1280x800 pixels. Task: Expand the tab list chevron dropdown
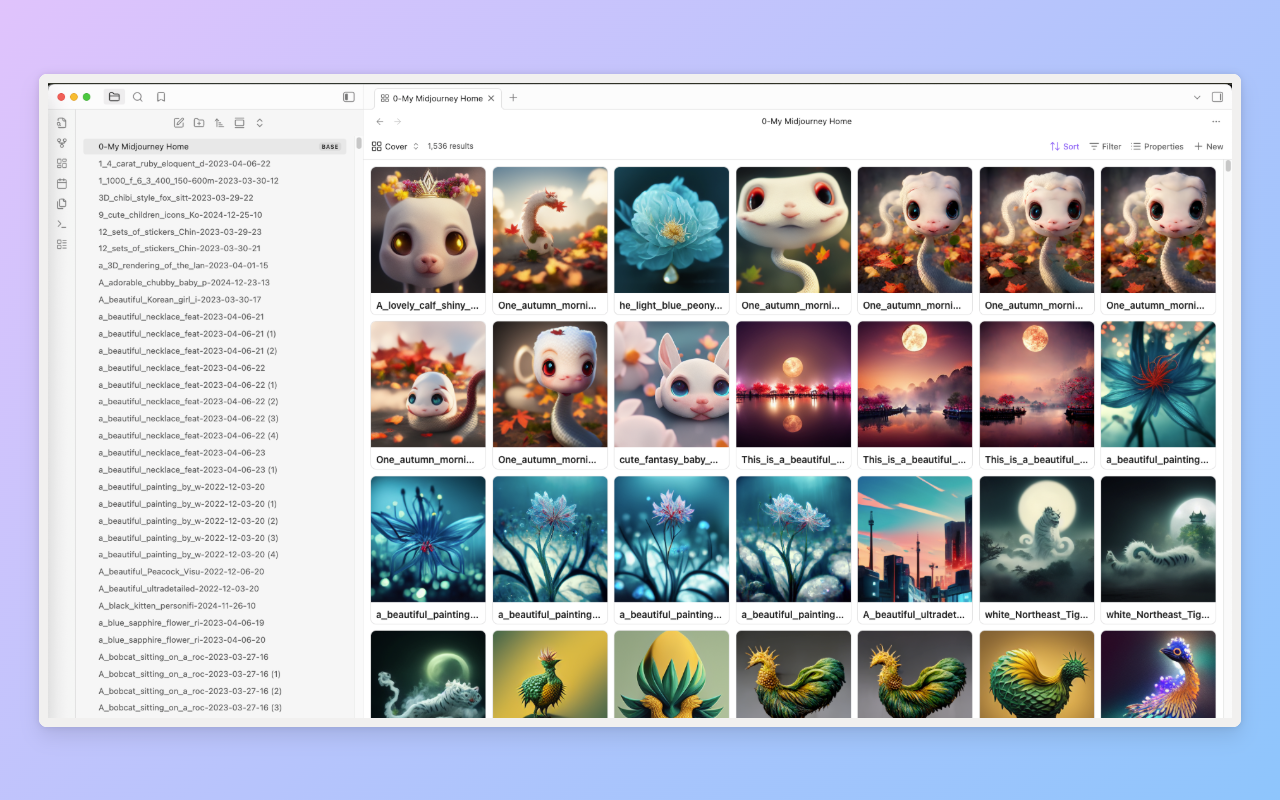1197,97
